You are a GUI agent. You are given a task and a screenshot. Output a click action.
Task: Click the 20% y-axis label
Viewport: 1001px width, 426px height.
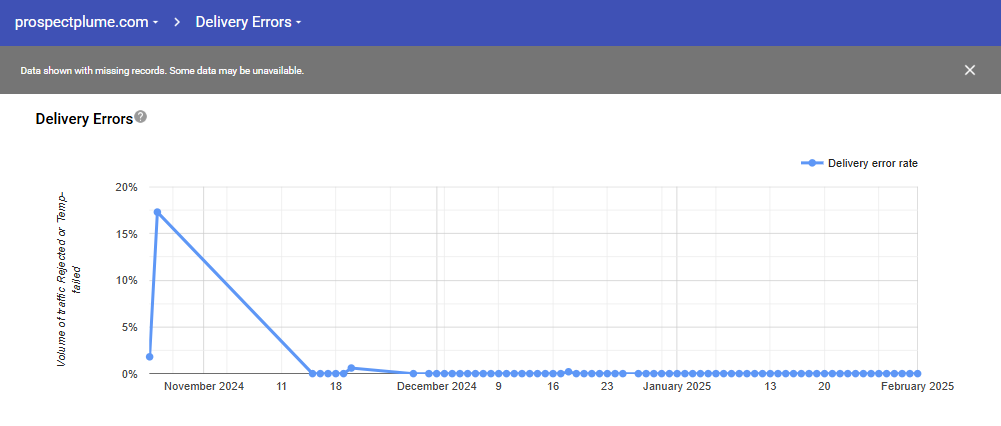tap(126, 187)
